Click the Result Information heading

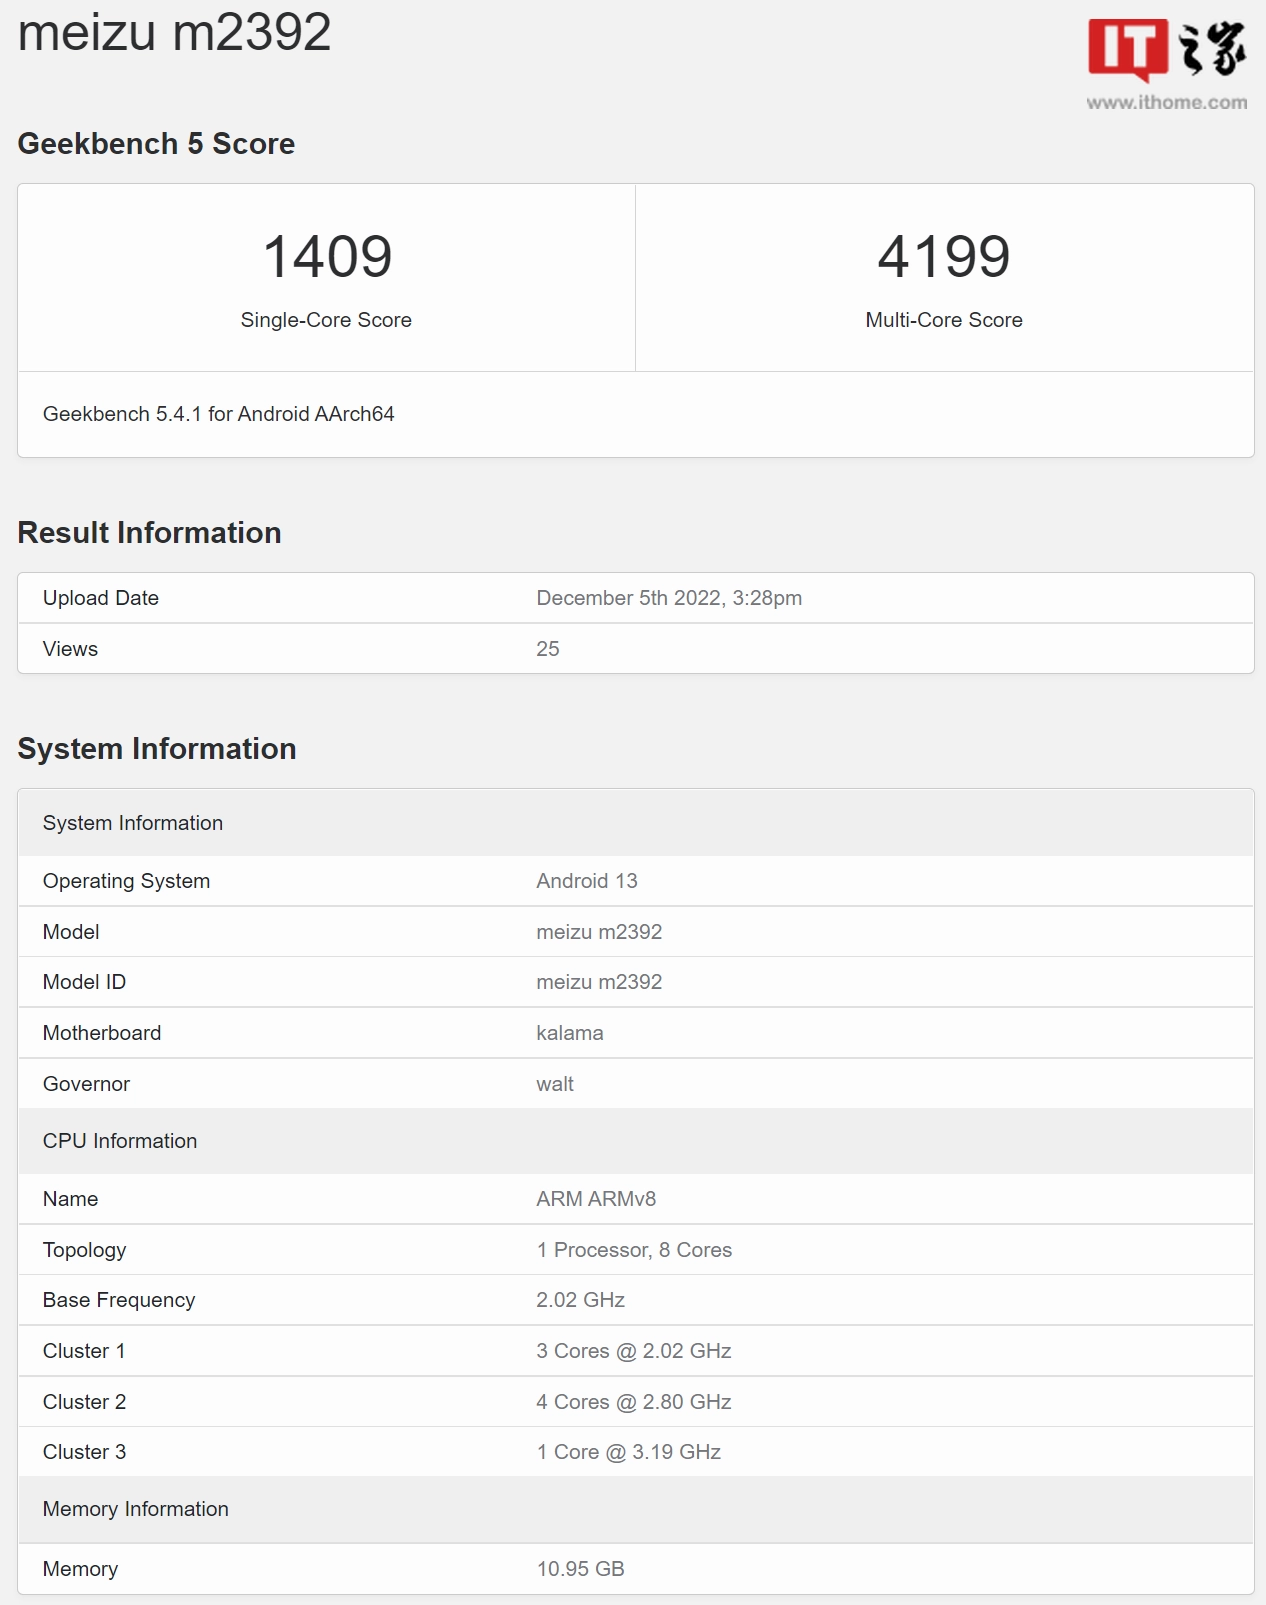point(149,533)
